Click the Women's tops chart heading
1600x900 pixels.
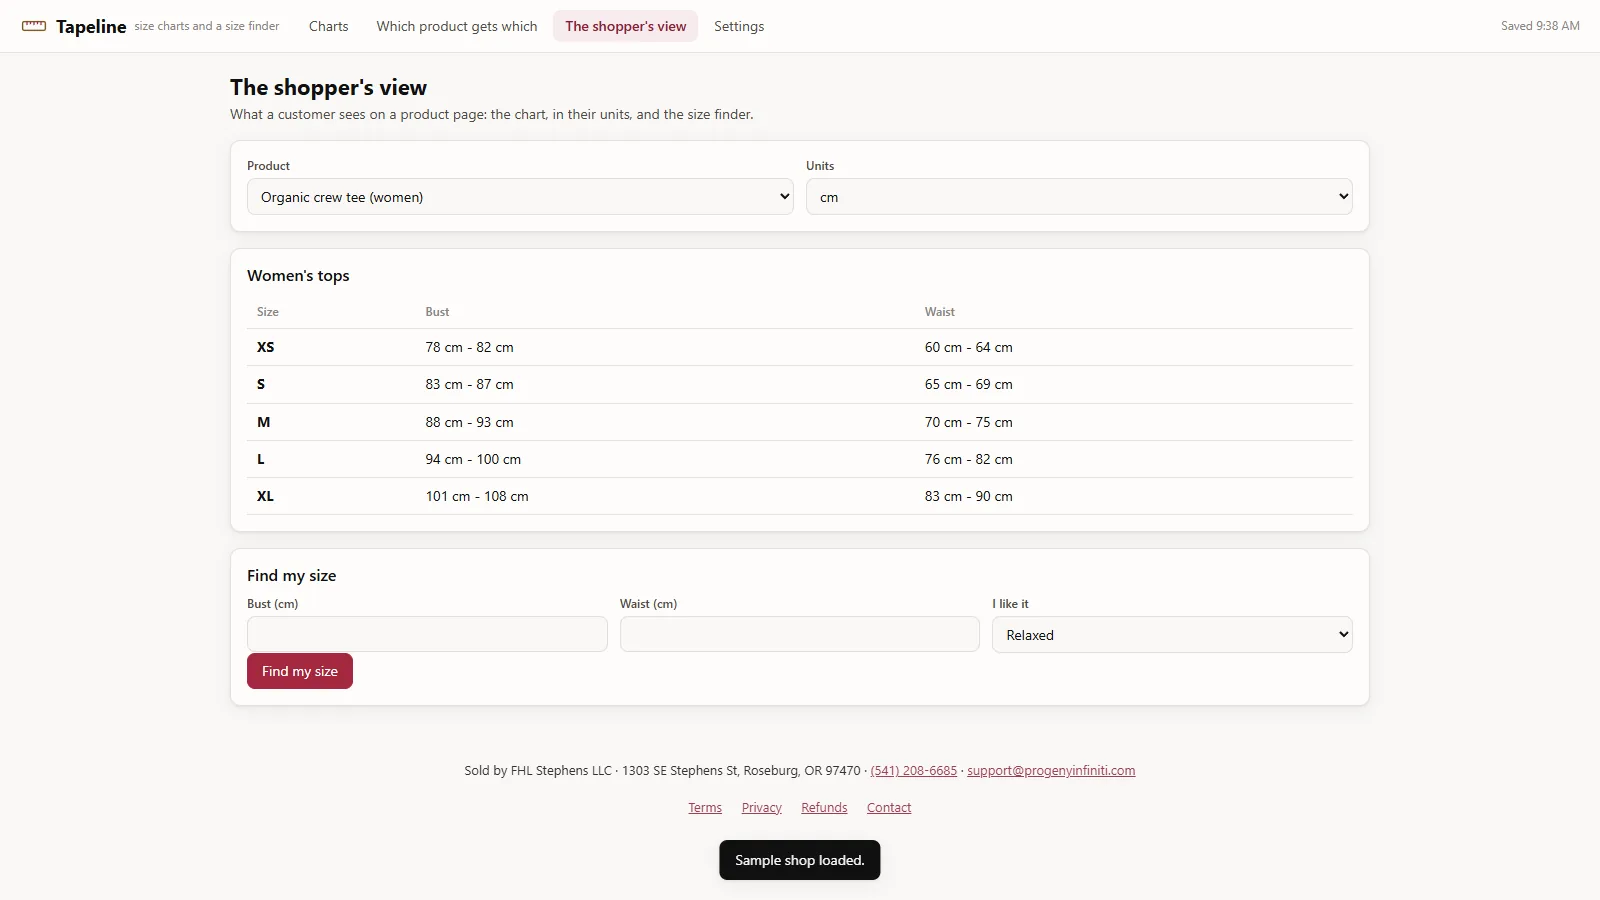tap(298, 276)
